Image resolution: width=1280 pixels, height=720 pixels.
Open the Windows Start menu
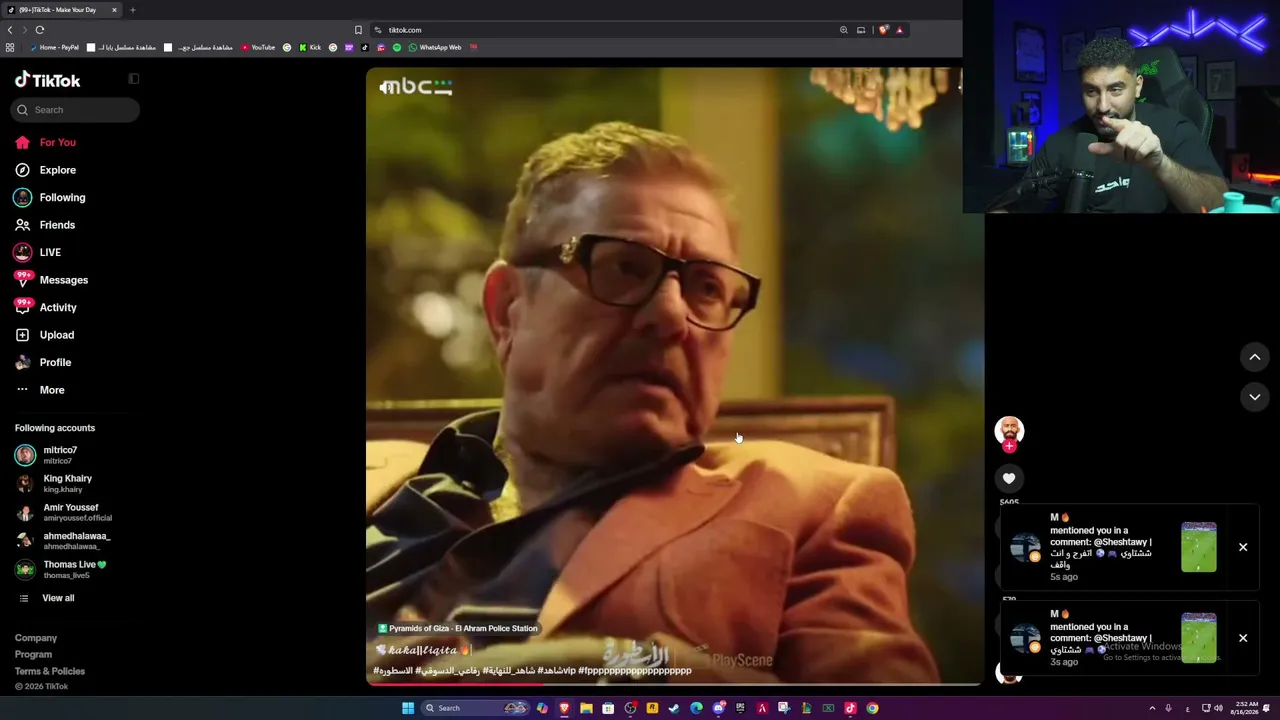[x=408, y=708]
